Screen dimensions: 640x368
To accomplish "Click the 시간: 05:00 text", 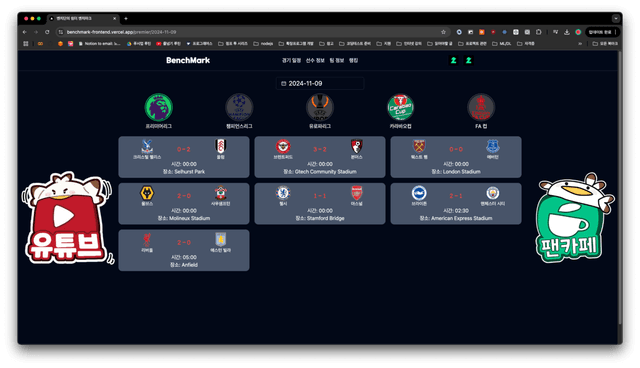I will tap(184, 257).
